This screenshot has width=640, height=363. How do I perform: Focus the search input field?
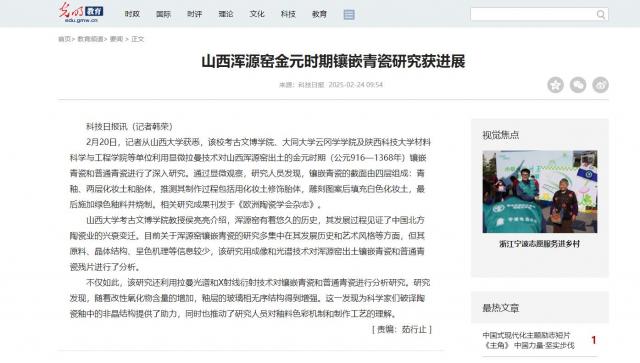[x=533, y=15]
